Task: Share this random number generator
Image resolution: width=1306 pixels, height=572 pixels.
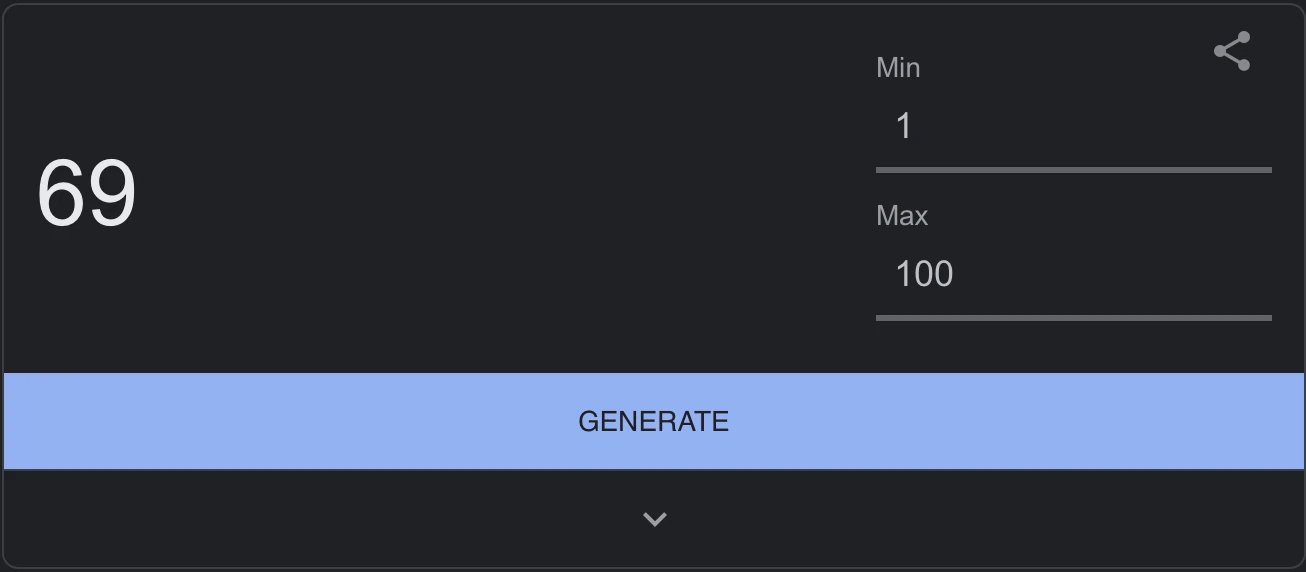Action: pos(1232,52)
